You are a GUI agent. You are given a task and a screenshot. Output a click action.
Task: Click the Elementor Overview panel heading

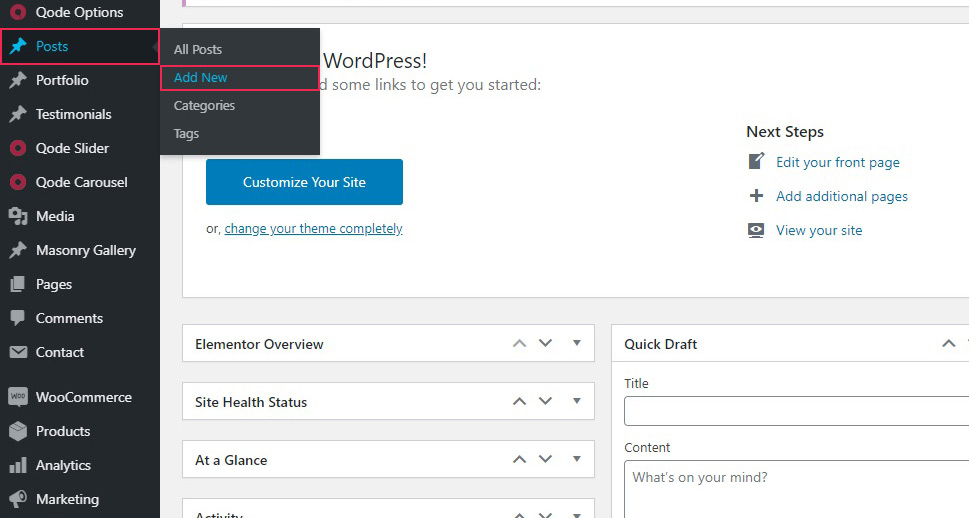pos(259,344)
